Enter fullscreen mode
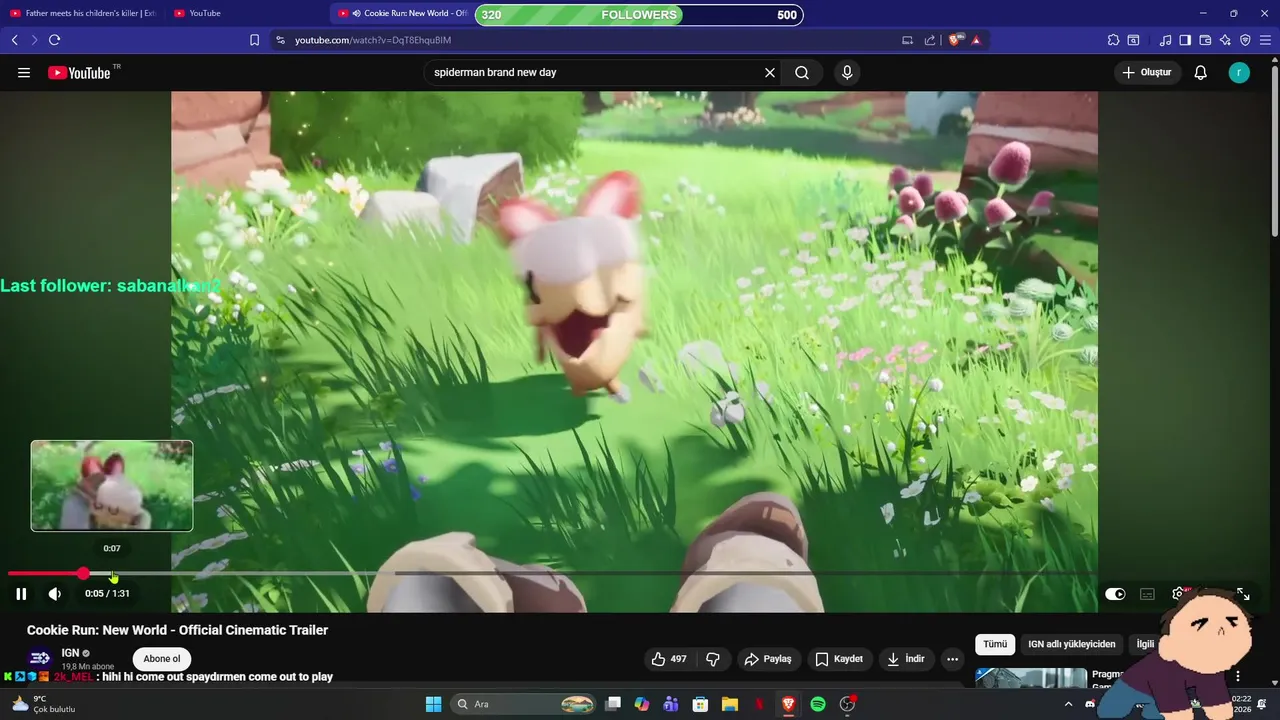 tap(1243, 594)
